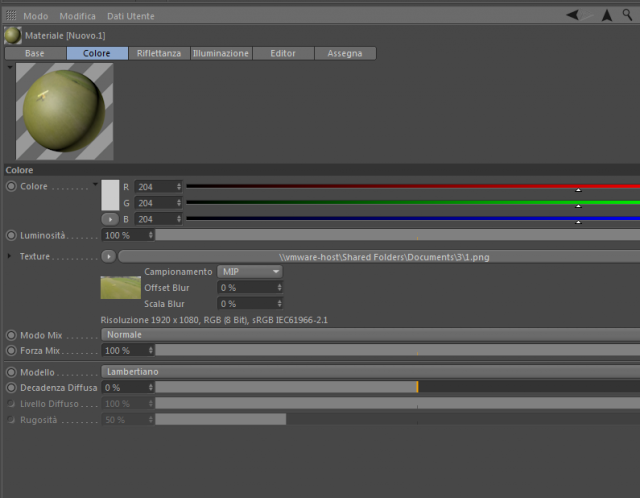The image size is (640, 498).
Task: Click the arrow button beside B channel
Action: pyautogui.click(x=110, y=219)
